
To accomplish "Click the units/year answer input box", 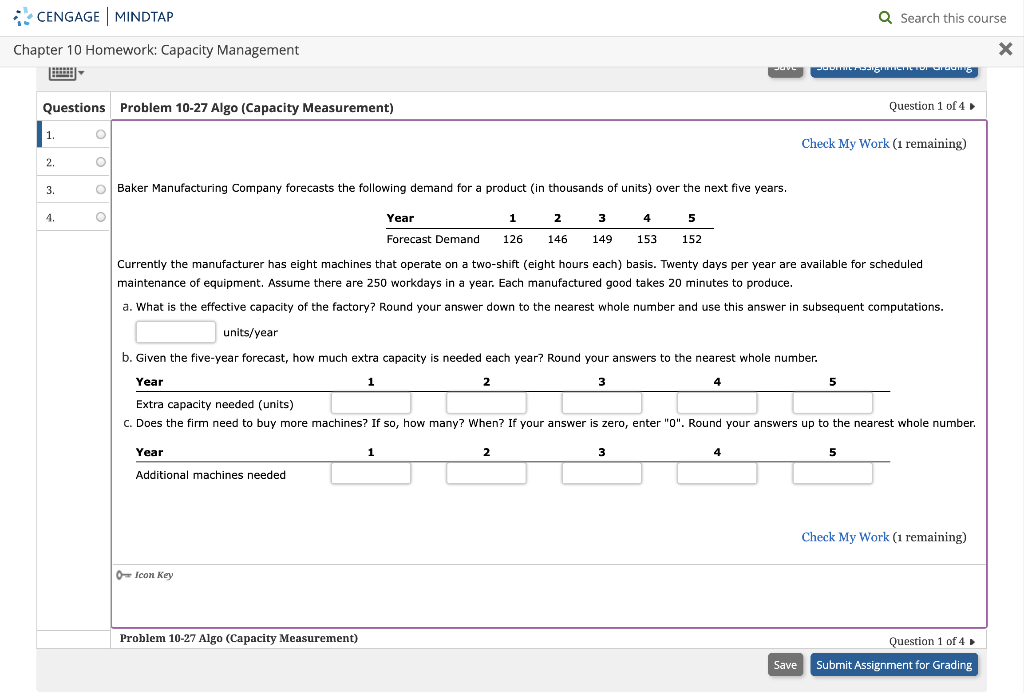I will point(175,330).
